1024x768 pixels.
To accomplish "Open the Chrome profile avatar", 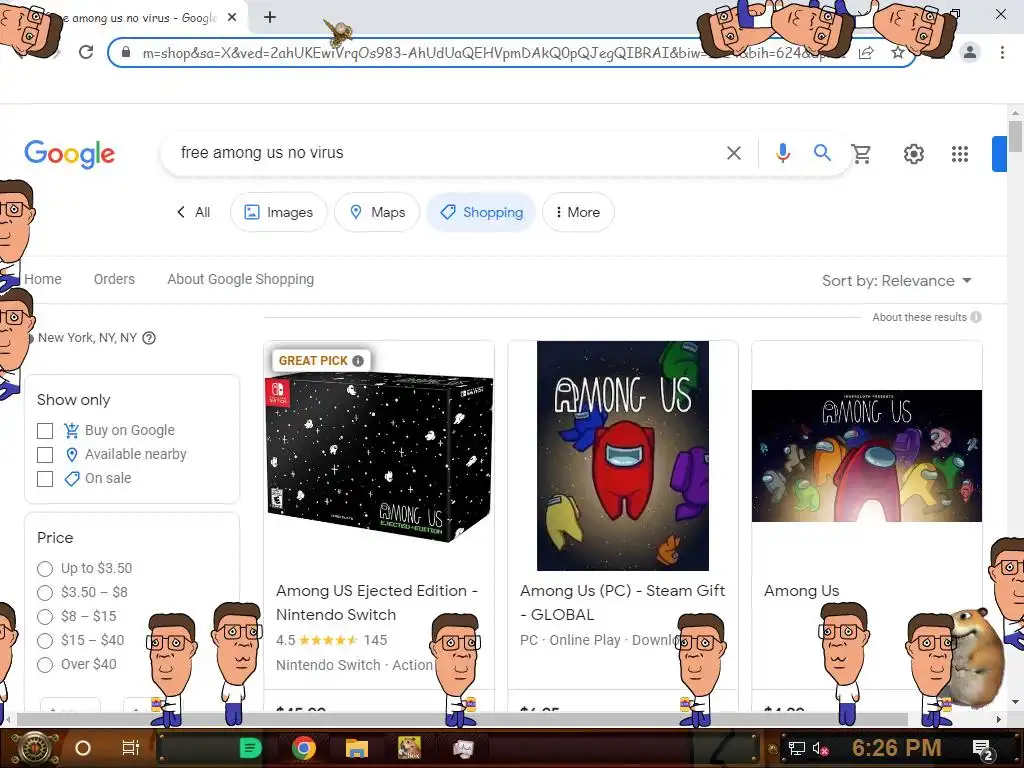I will click(970, 52).
